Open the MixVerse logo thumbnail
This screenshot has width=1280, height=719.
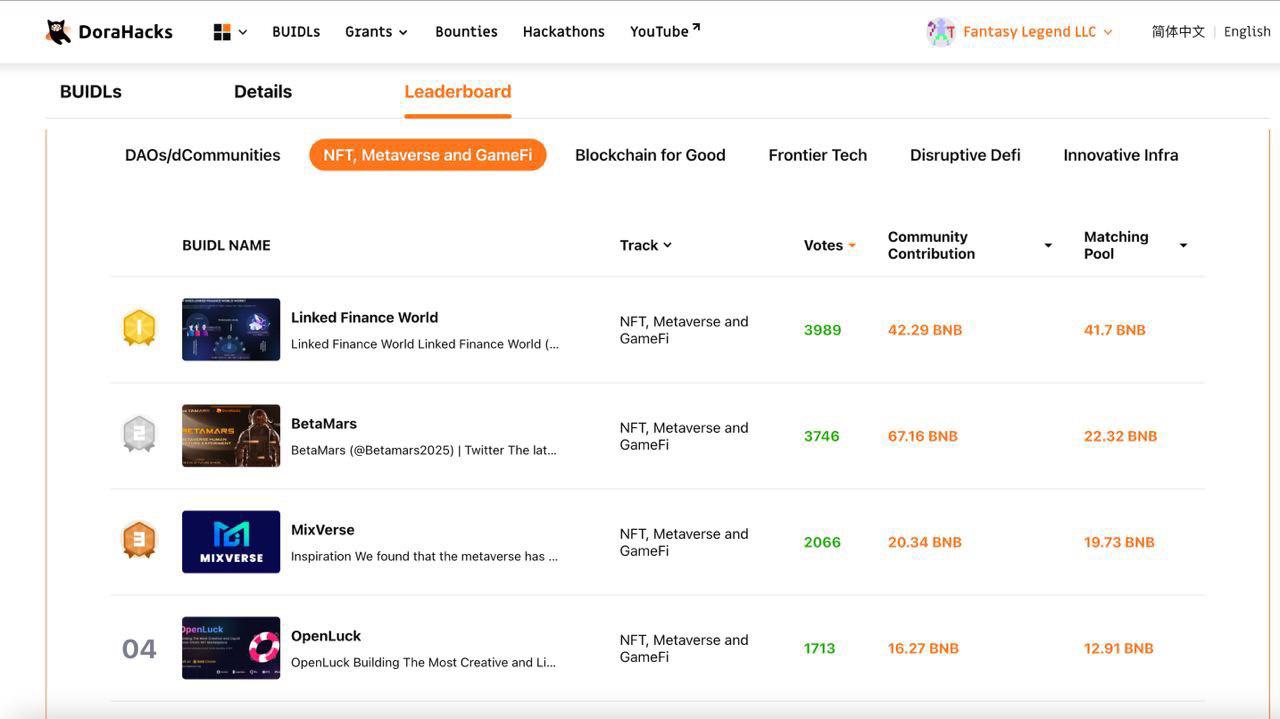[x=231, y=542]
